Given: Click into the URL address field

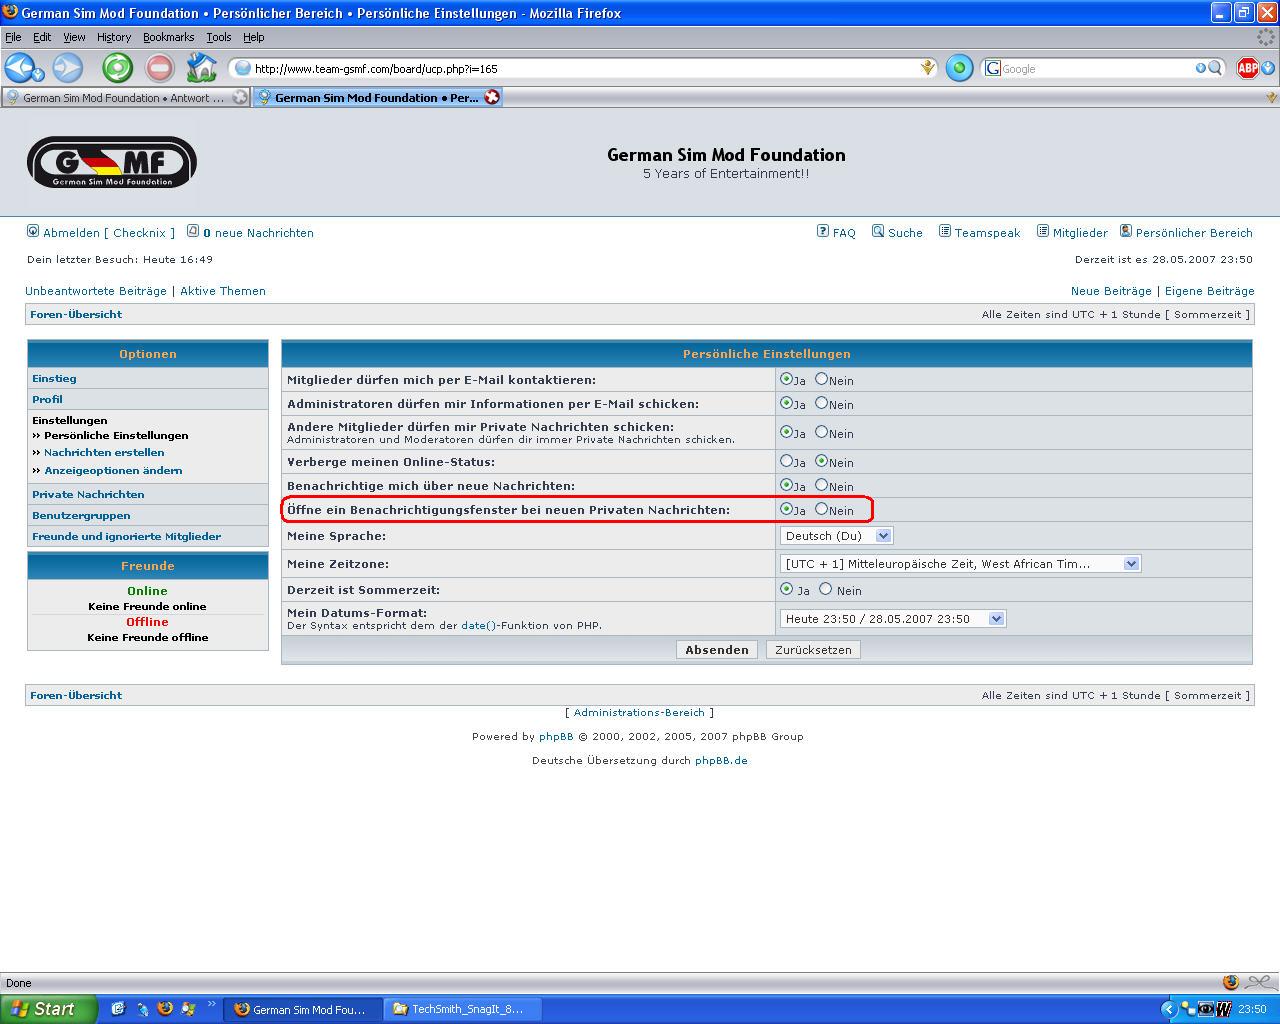Looking at the screenshot, I should pos(580,69).
